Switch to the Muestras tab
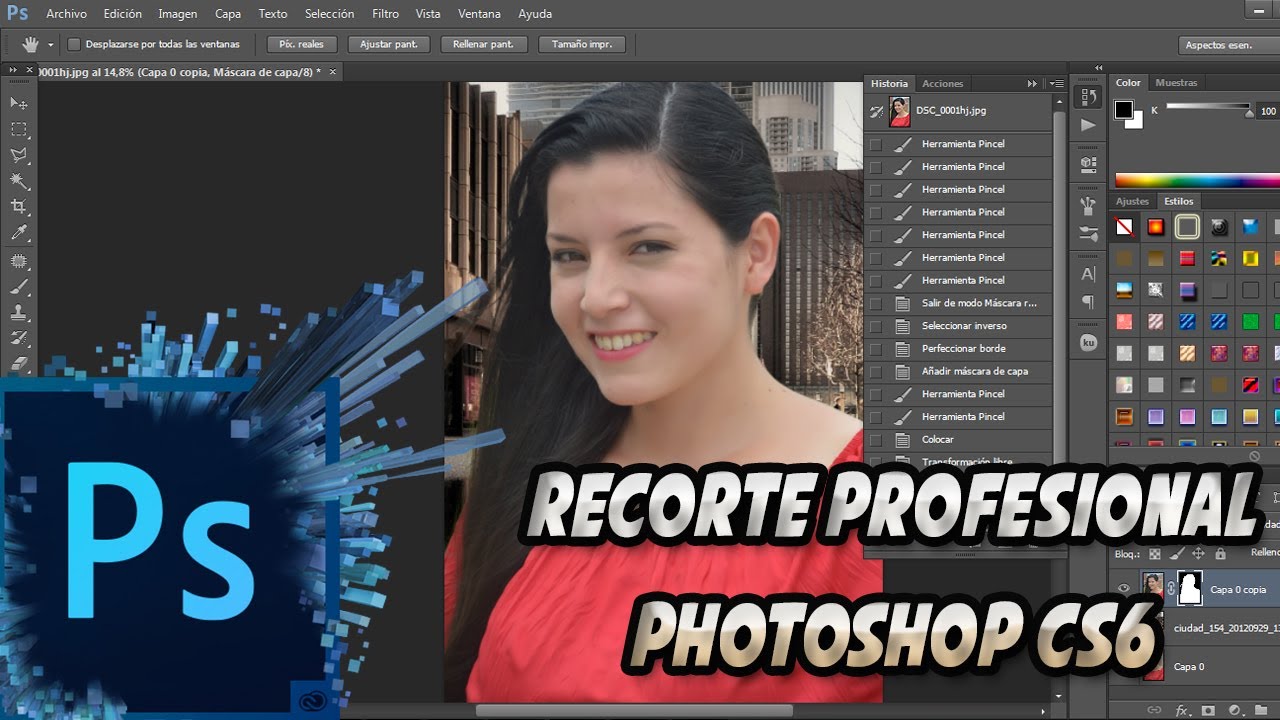 (1176, 83)
